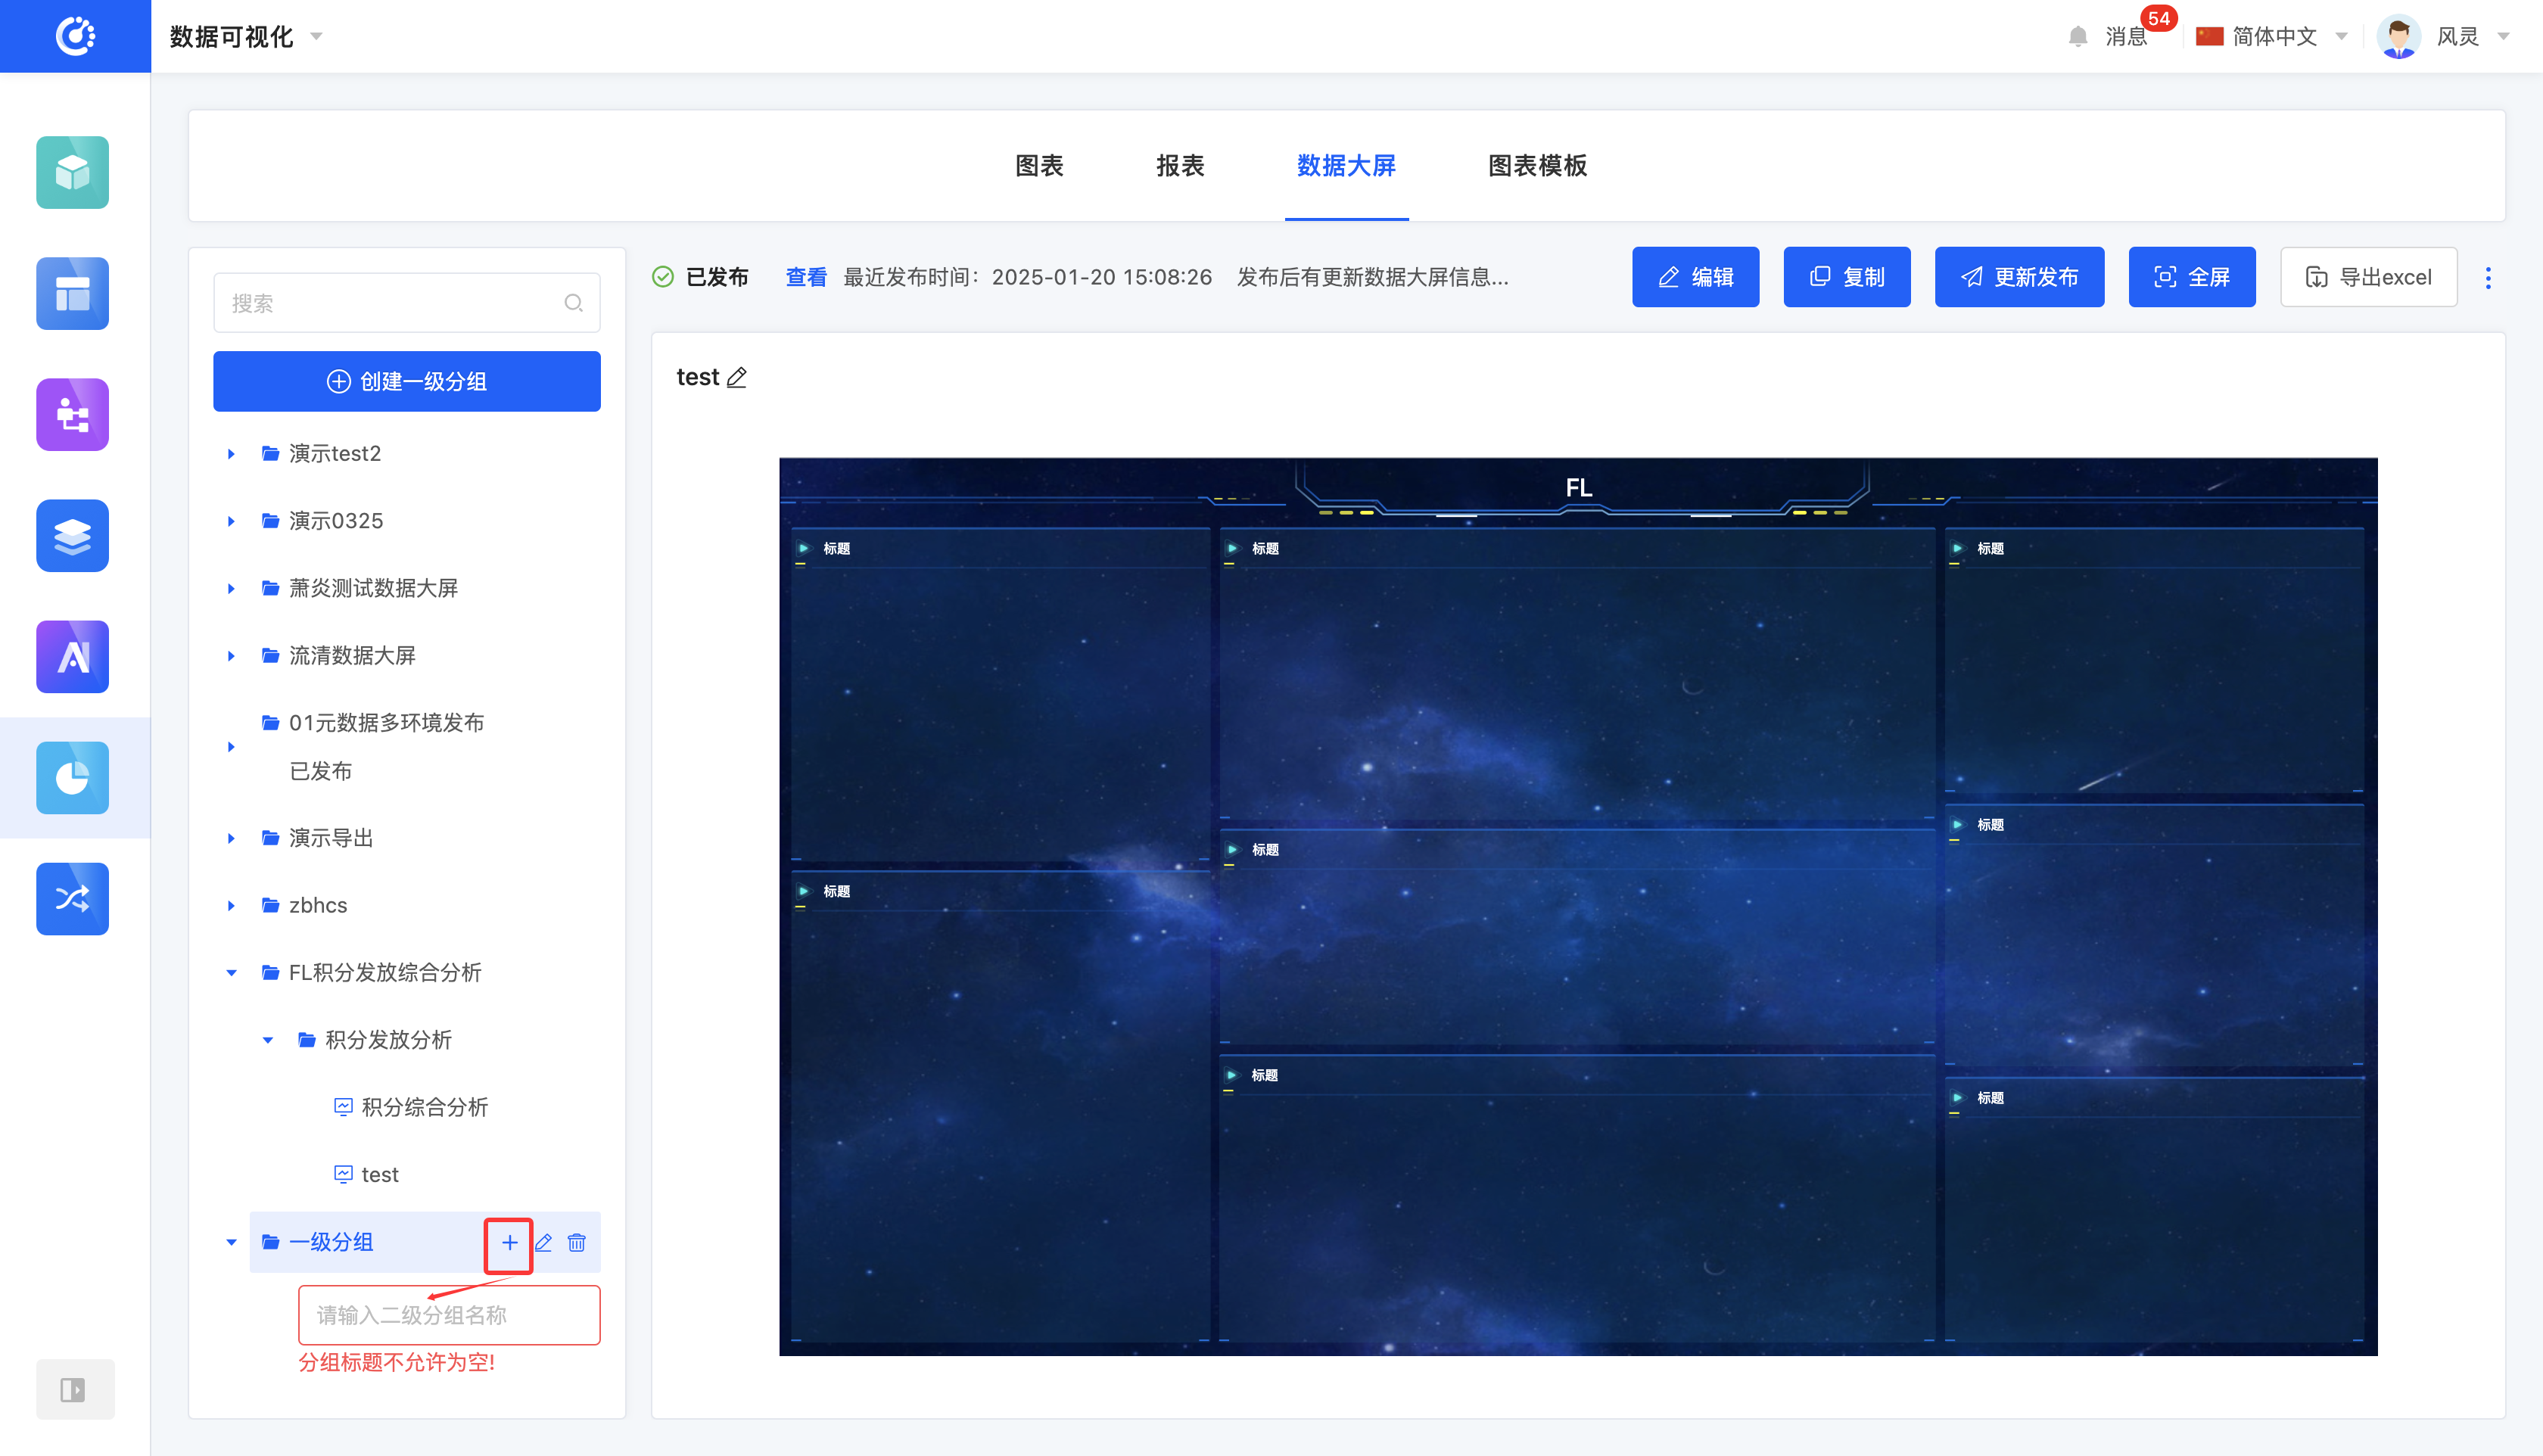
Task: Click the pencil icon next to test title
Action: pyautogui.click(x=737, y=378)
